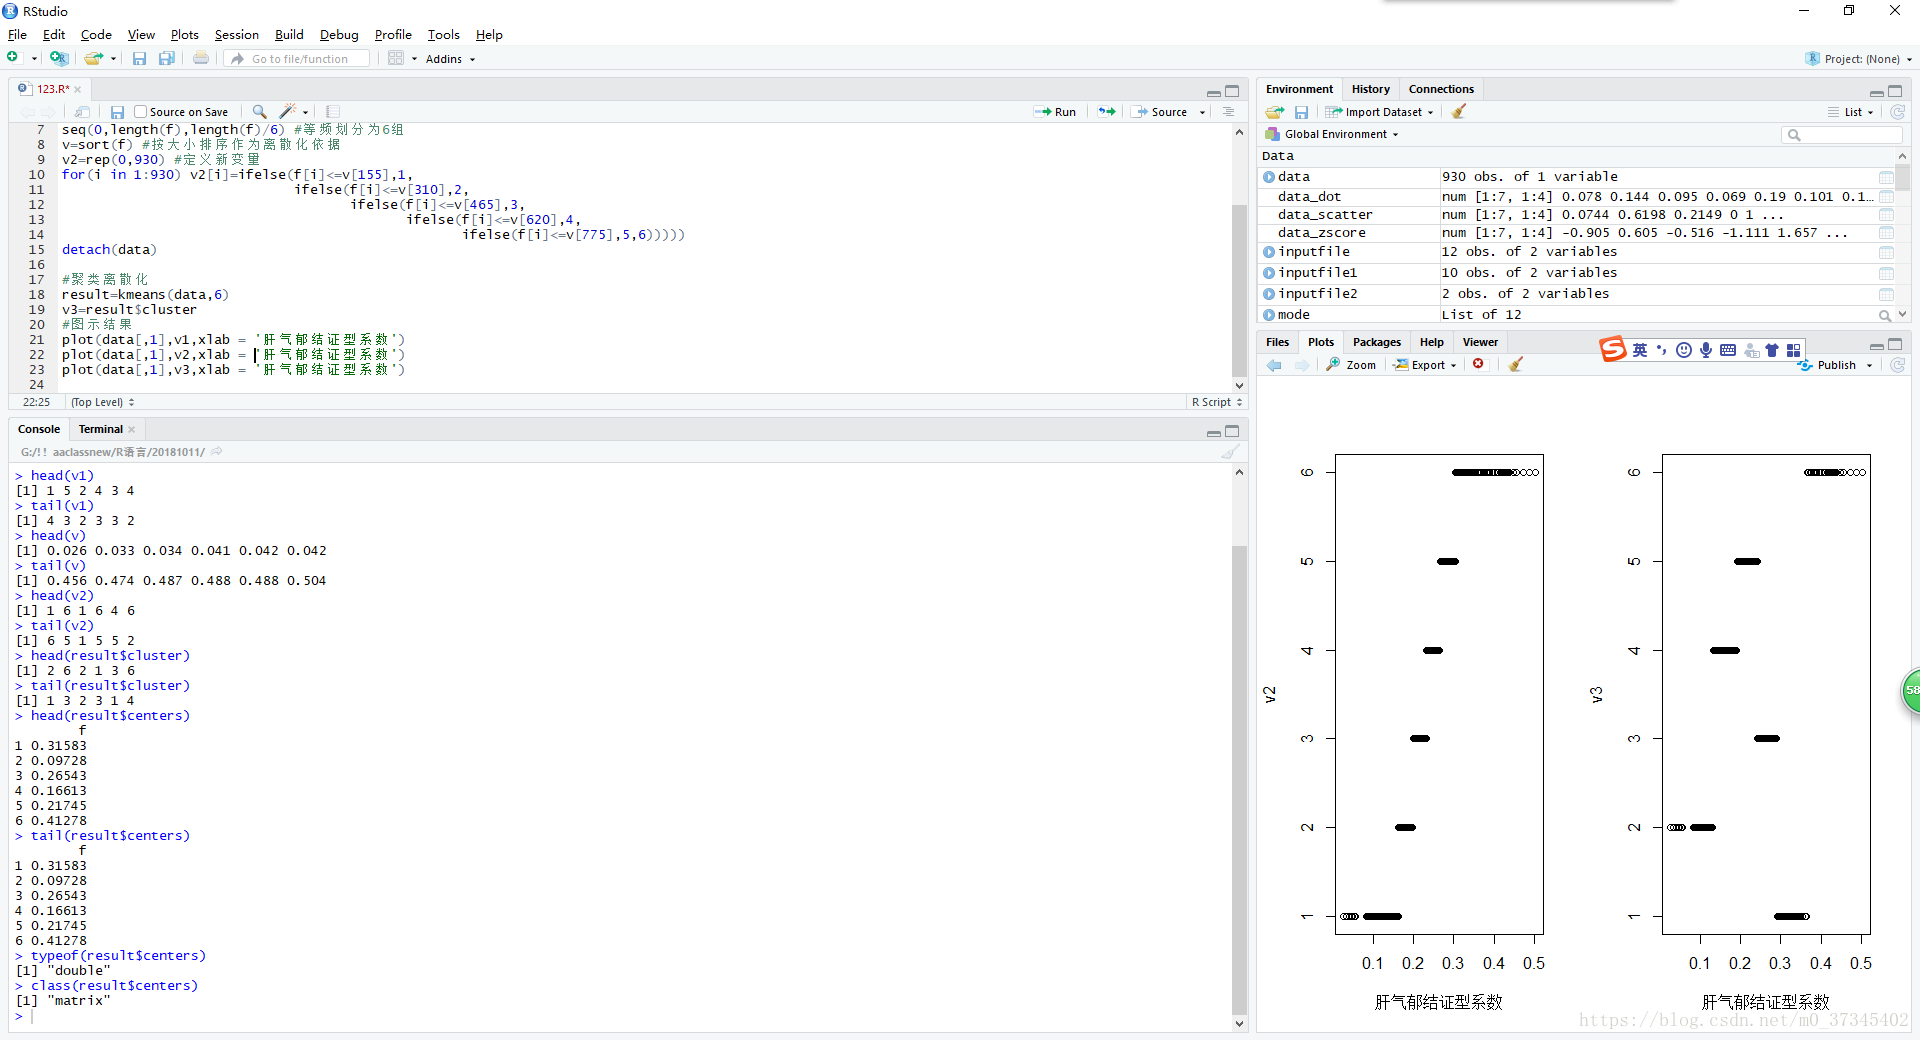Clear console broom icon
This screenshot has width=1920, height=1040.
[1229, 452]
